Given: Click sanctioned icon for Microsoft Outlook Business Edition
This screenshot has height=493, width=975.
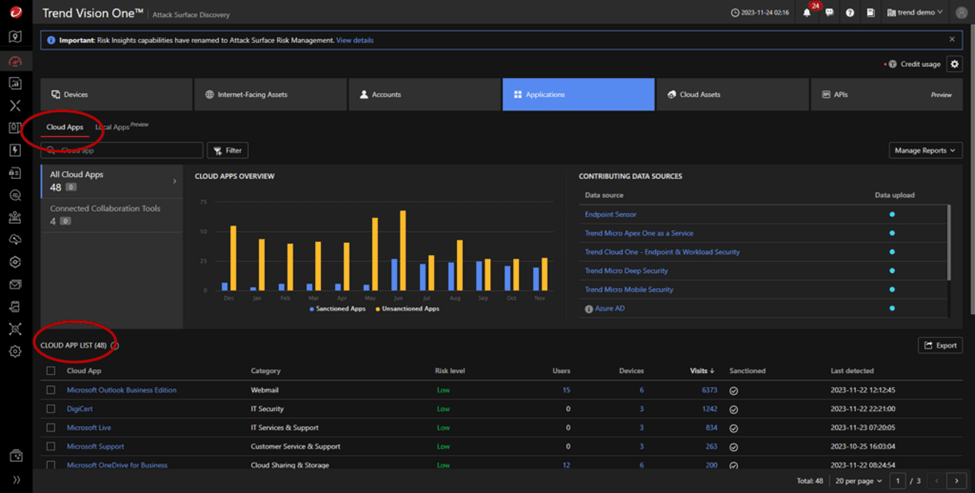Looking at the screenshot, I should click(734, 391).
